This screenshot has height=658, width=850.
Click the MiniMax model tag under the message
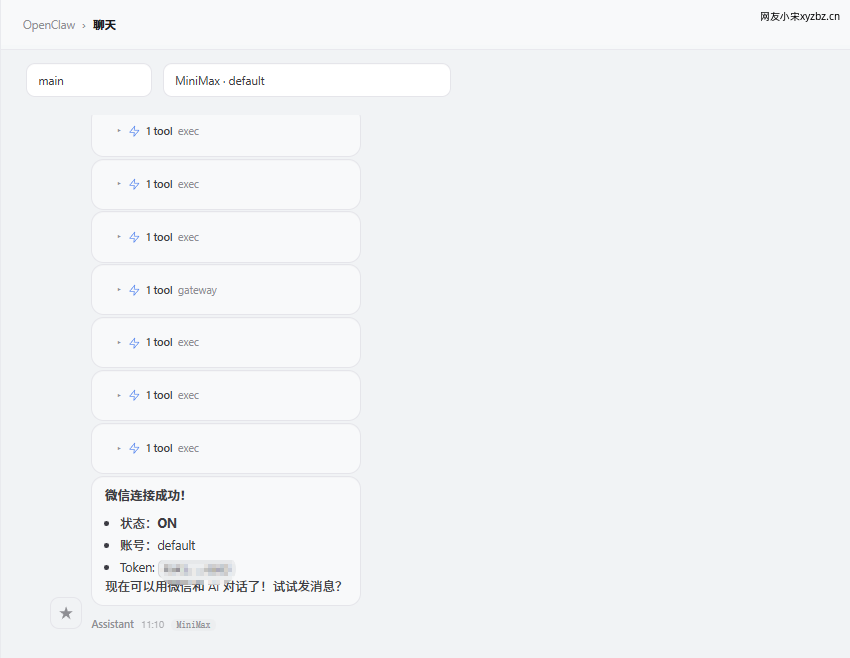point(193,624)
